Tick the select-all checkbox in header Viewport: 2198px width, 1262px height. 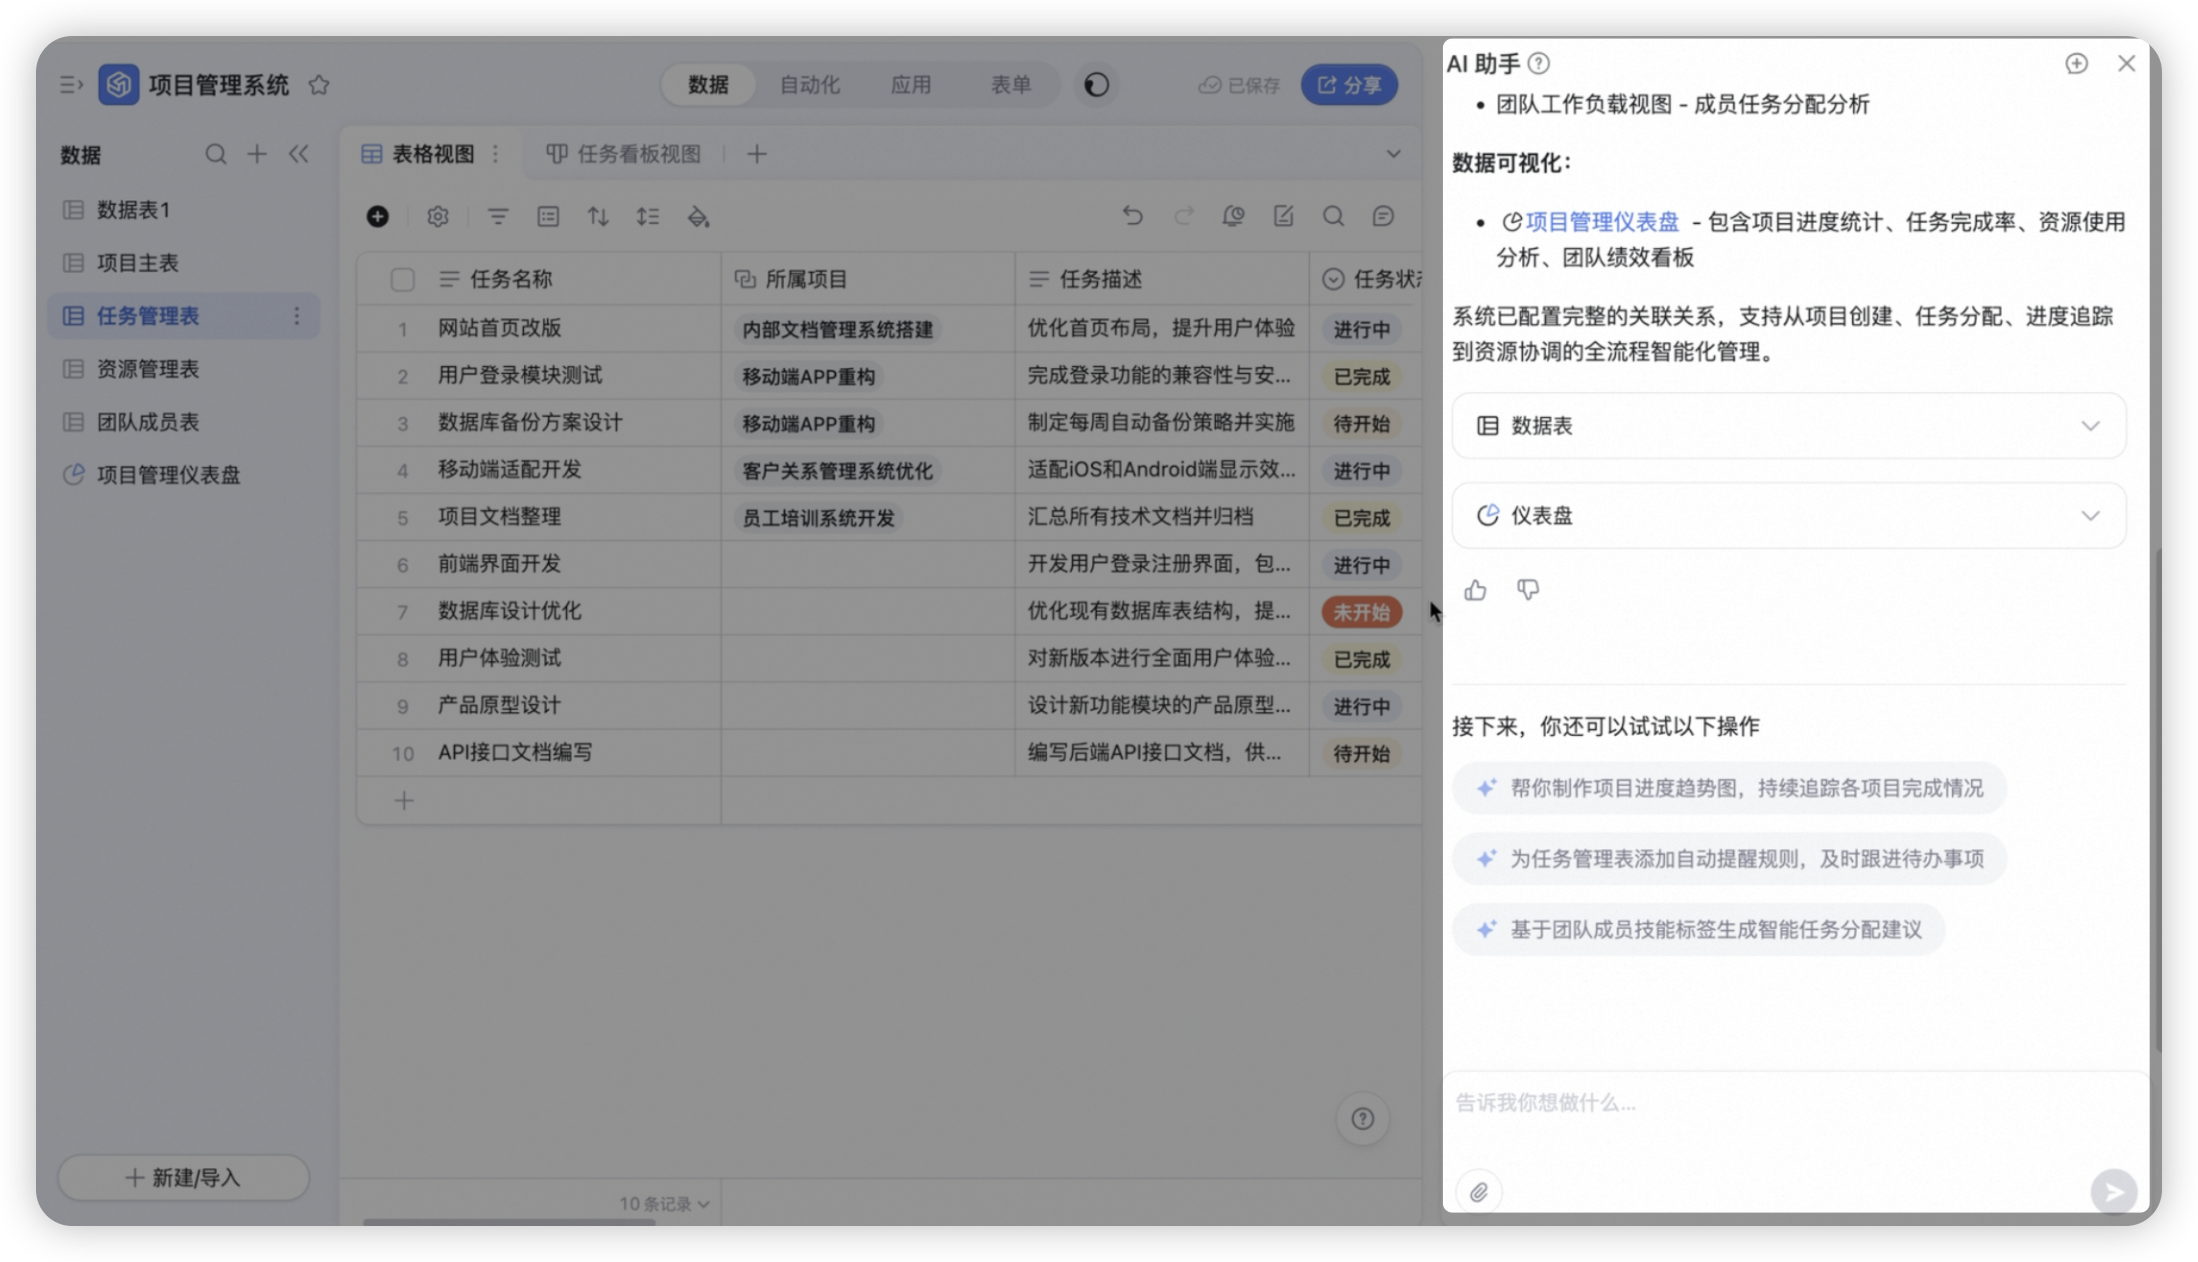click(402, 279)
